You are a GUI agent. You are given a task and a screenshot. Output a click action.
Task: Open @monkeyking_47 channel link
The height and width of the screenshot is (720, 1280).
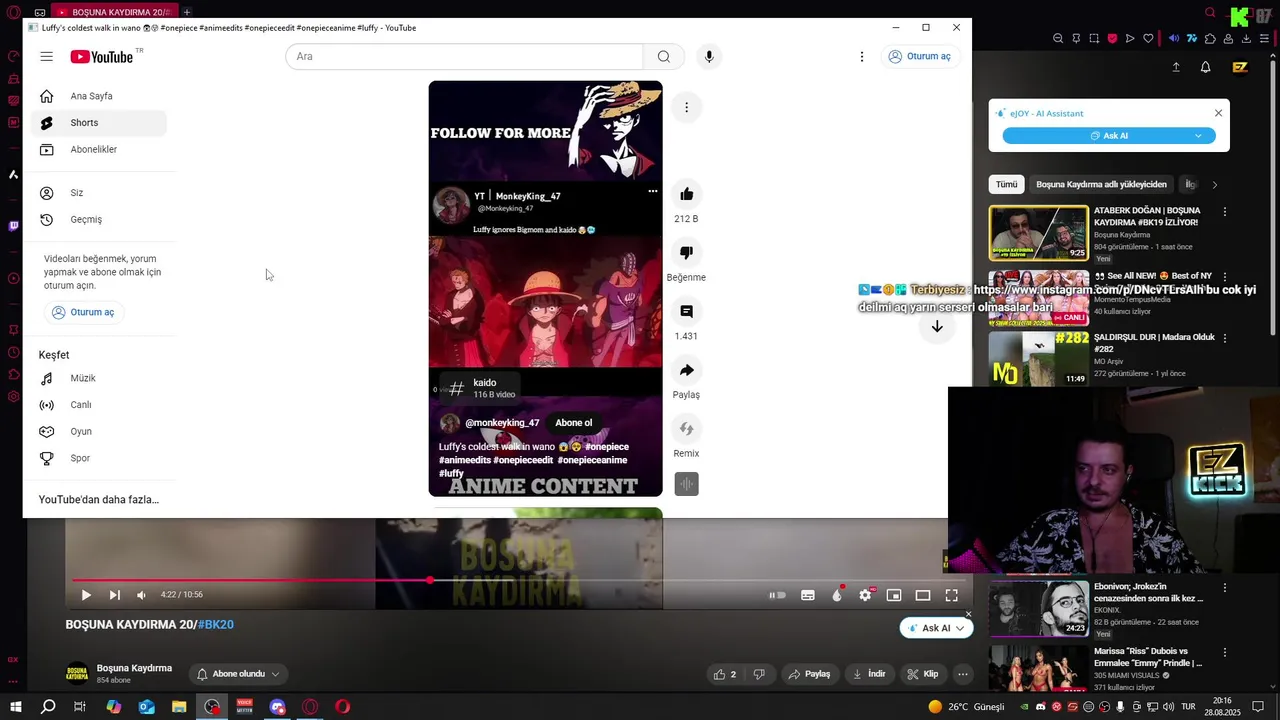click(502, 423)
